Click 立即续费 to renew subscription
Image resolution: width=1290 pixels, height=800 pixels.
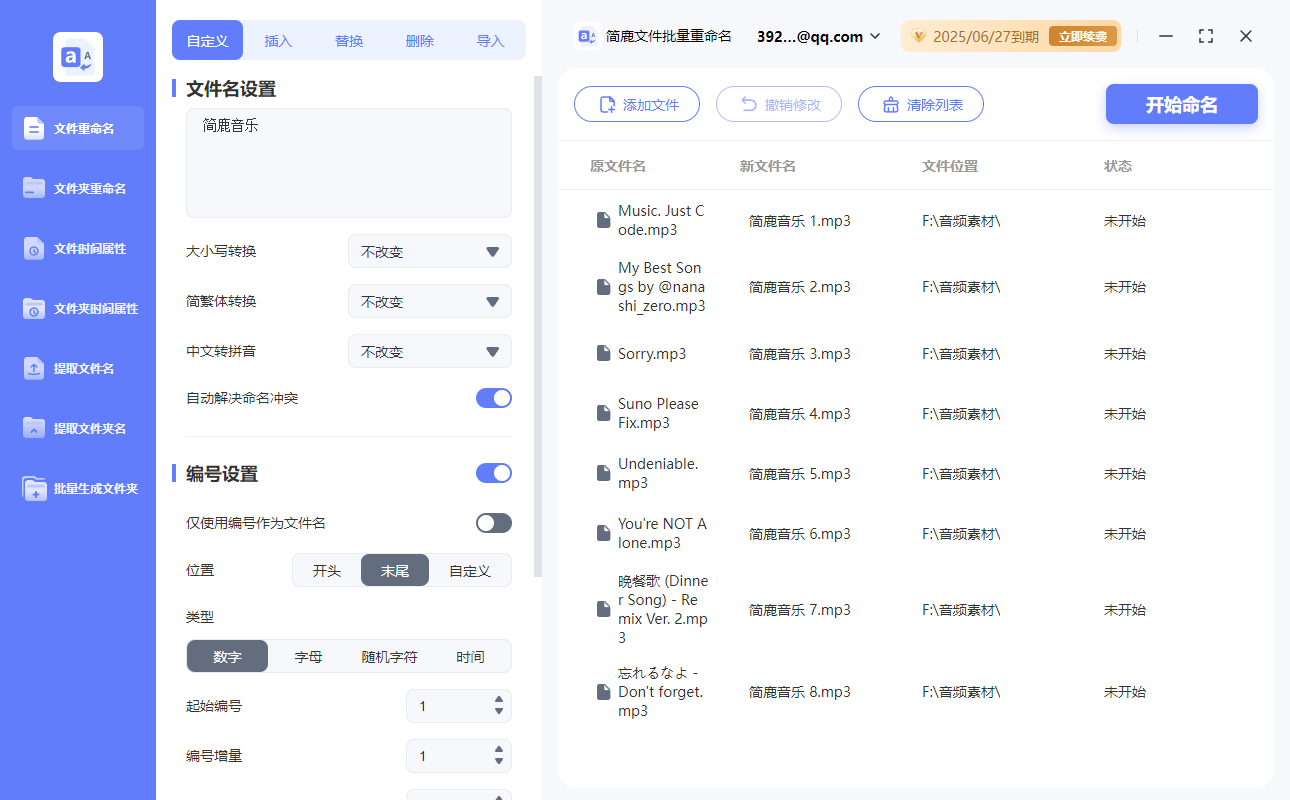coord(1083,35)
